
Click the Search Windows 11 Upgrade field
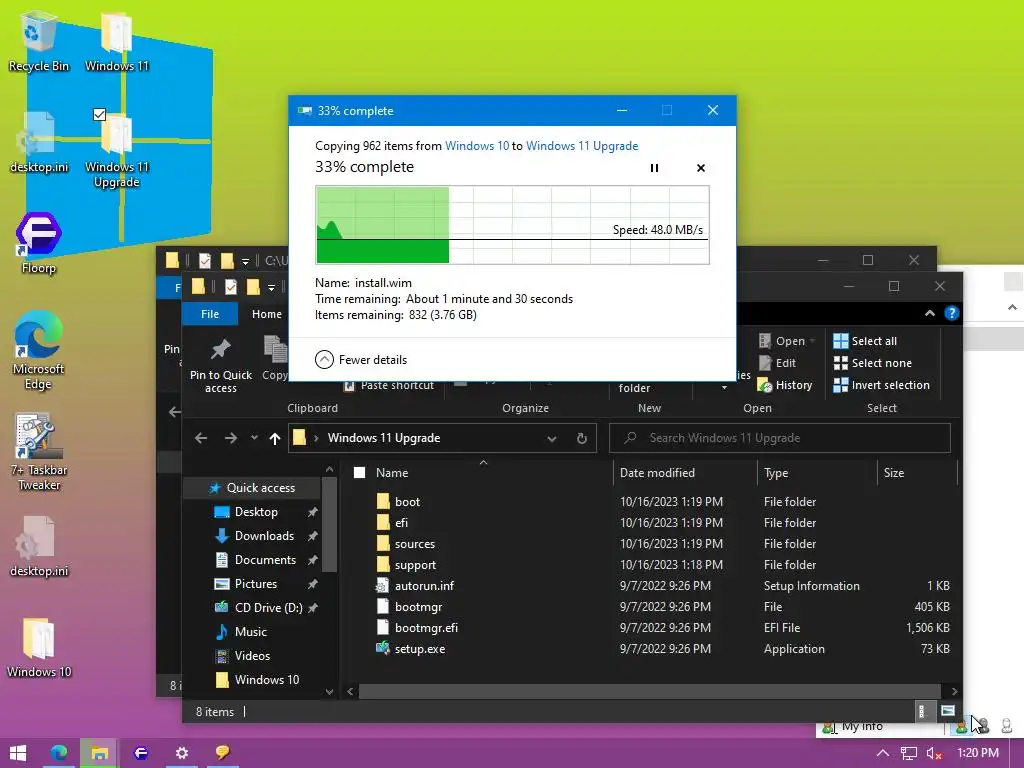click(780, 438)
